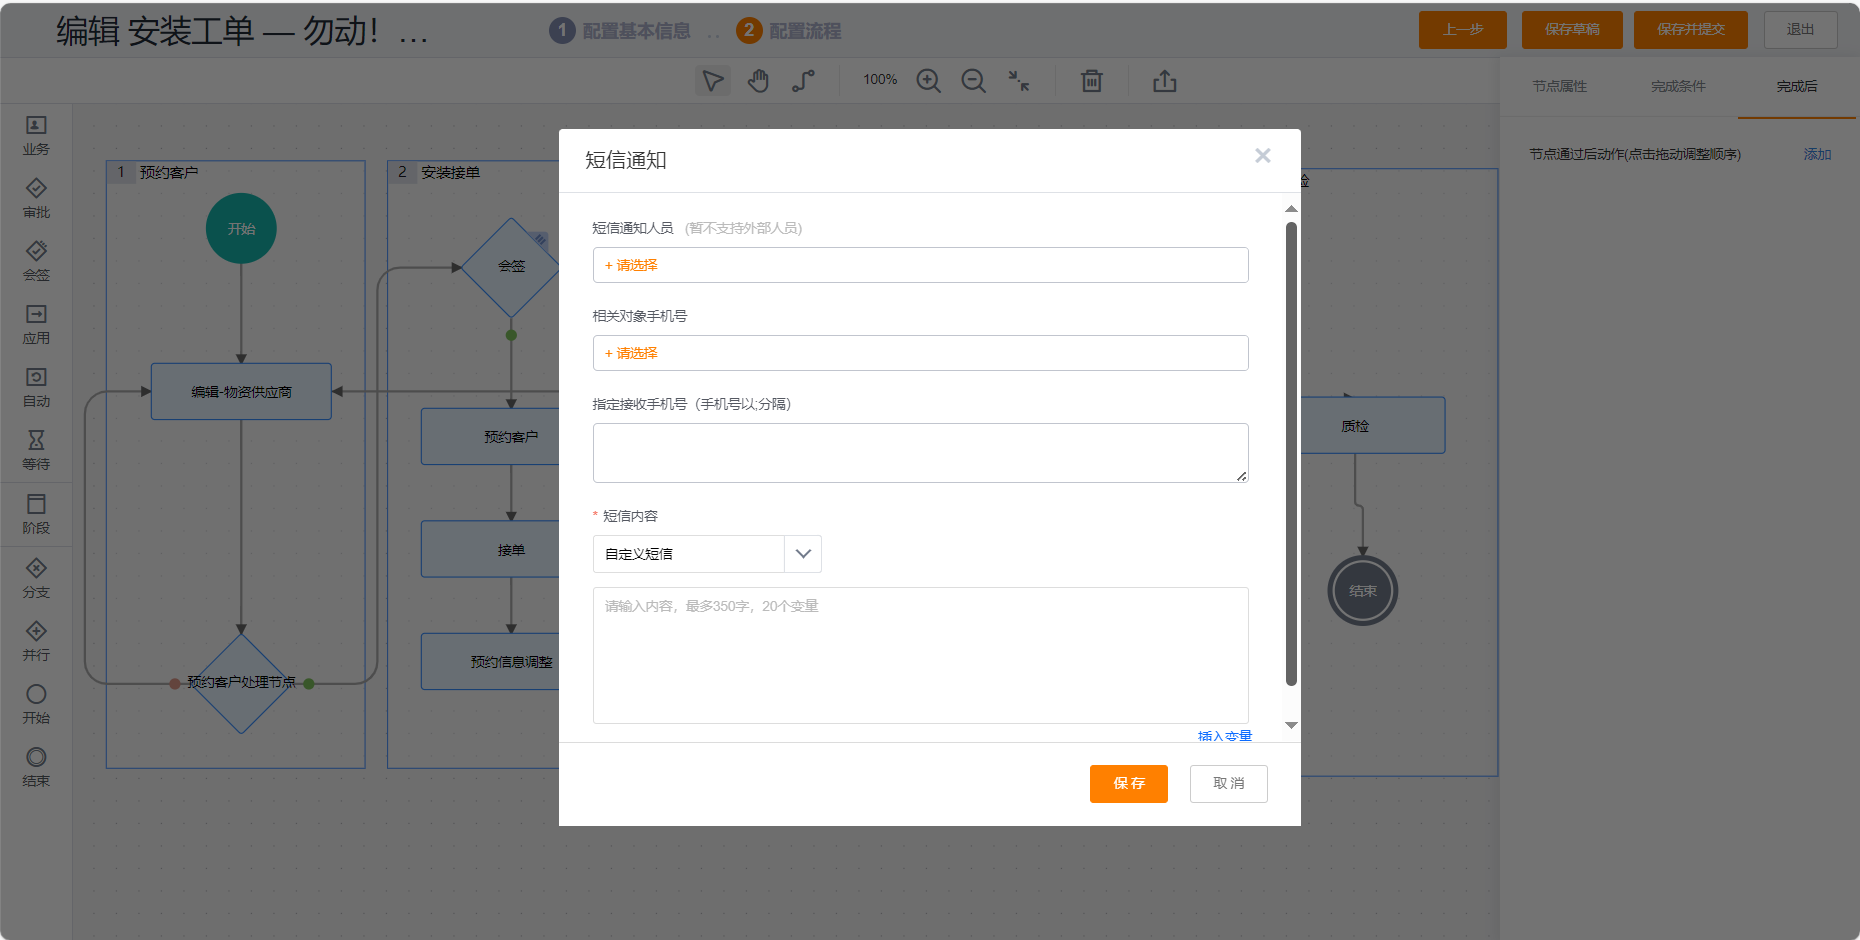Viewport: 1860px width, 940px height.
Task: Focus the 指定接收手机号 text area
Action: coord(920,453)
